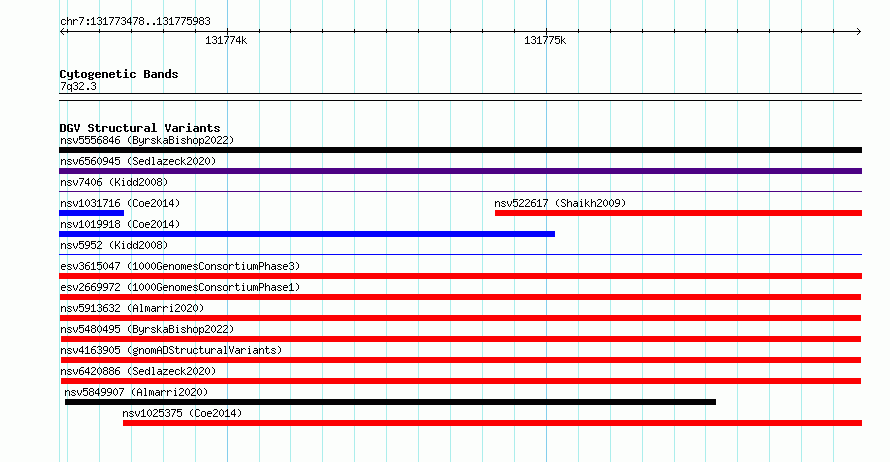Viewport: 890px width, 462px height.
Task: Select the purple nsv6560945 variant bar
Action: click(460, 171)
